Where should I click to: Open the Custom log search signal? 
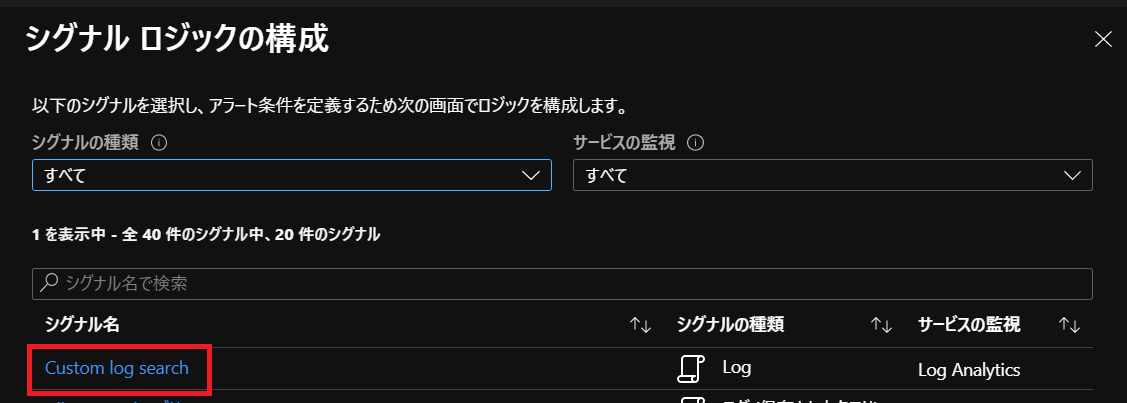[x=117, y=368]
